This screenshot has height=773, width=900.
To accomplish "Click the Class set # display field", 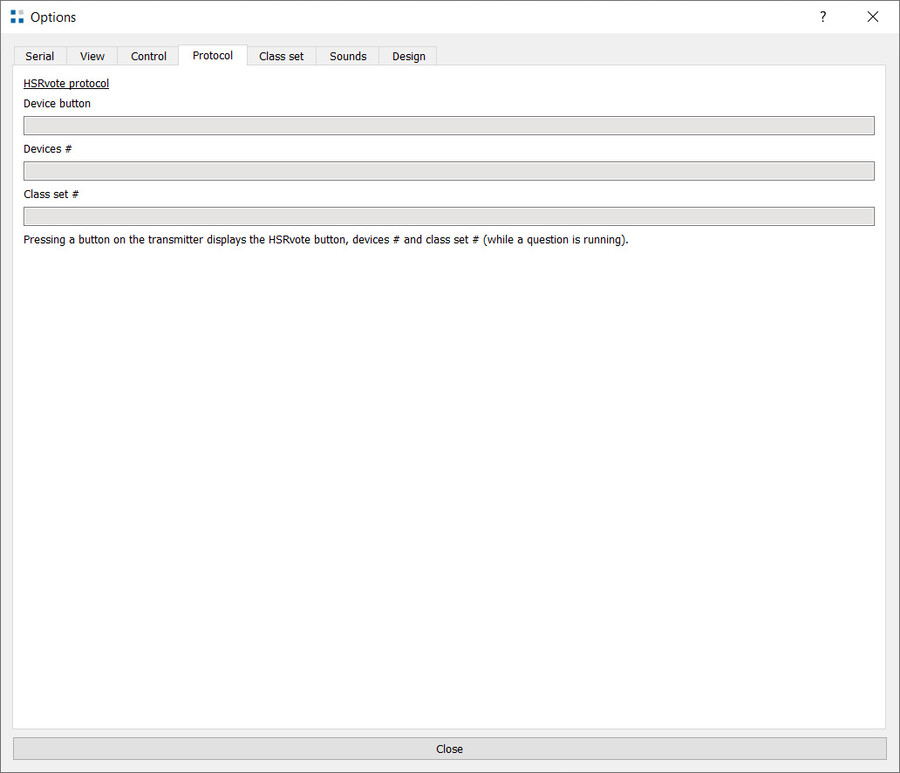I will click(x=449, y=217).
